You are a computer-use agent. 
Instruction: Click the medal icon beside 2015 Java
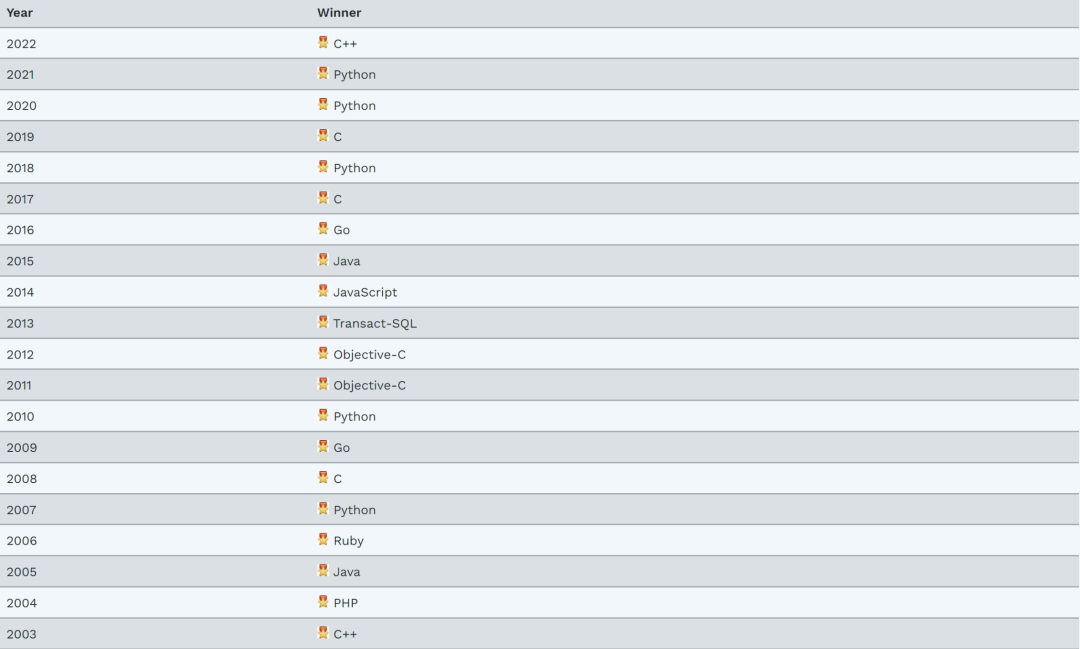tap(322, 260)
